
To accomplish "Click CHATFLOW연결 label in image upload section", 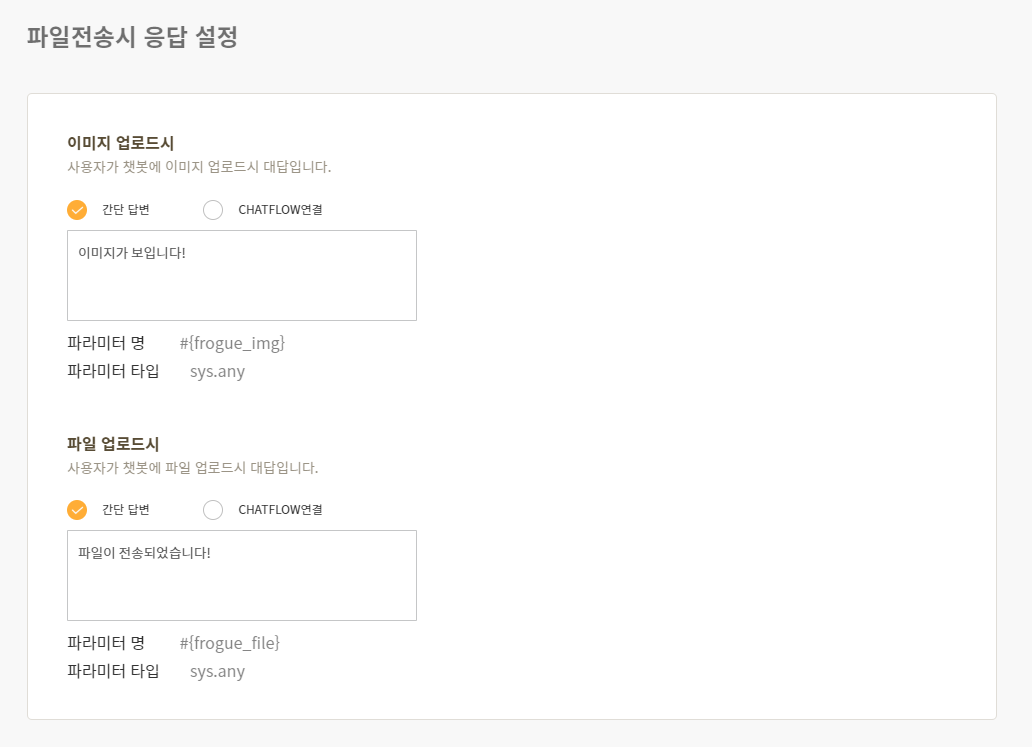I will [x=280, y=210].
